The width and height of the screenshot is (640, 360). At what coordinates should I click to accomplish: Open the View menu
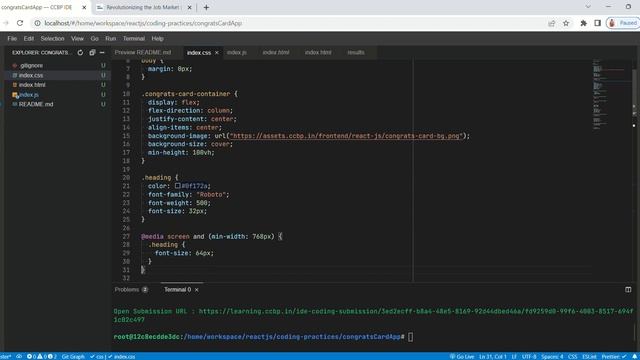click(77, 39)
